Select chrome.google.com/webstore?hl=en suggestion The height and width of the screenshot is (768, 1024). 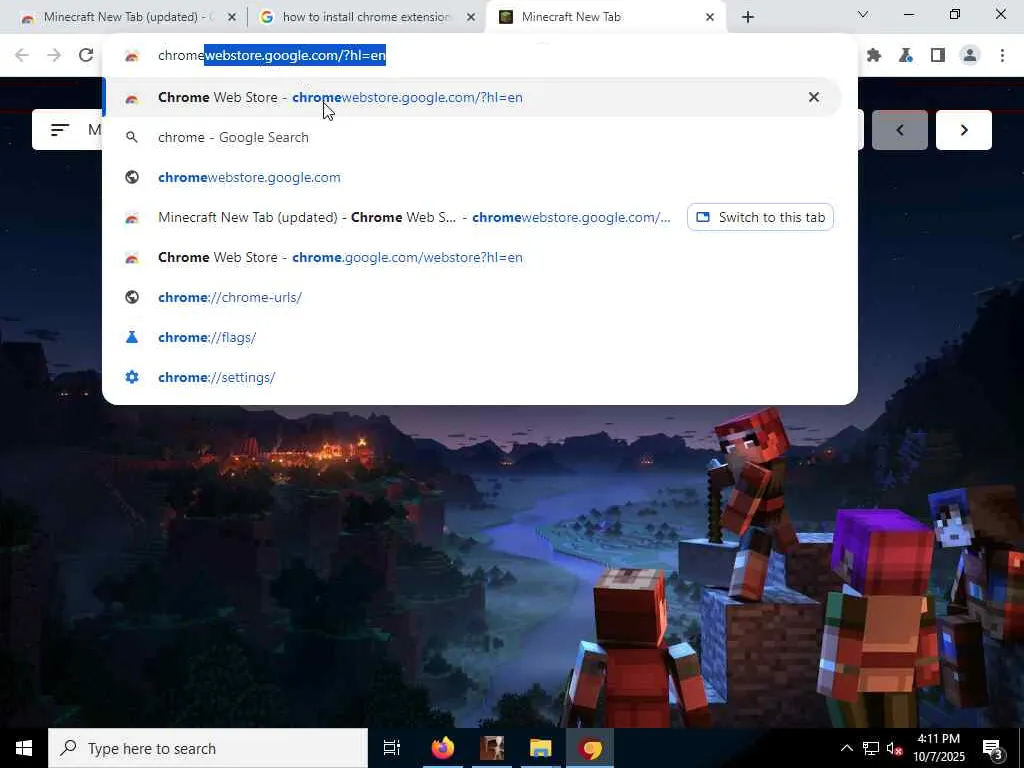[x=472, y=257]
